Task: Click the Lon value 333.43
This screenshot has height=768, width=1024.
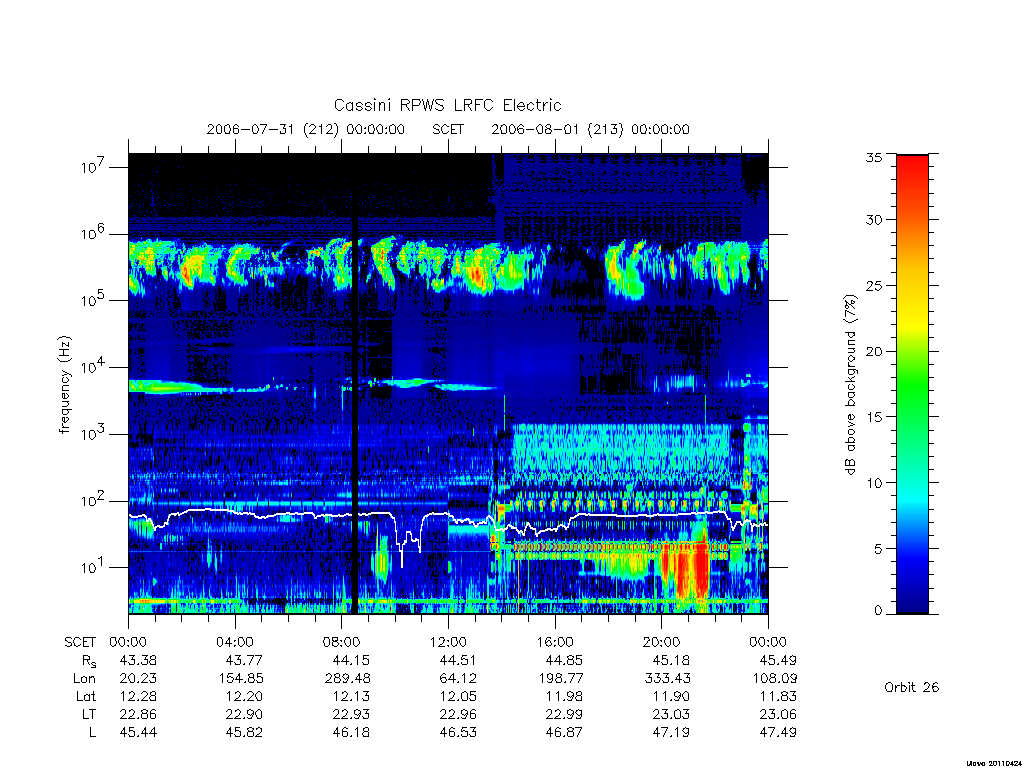Action: click(667, 679)
